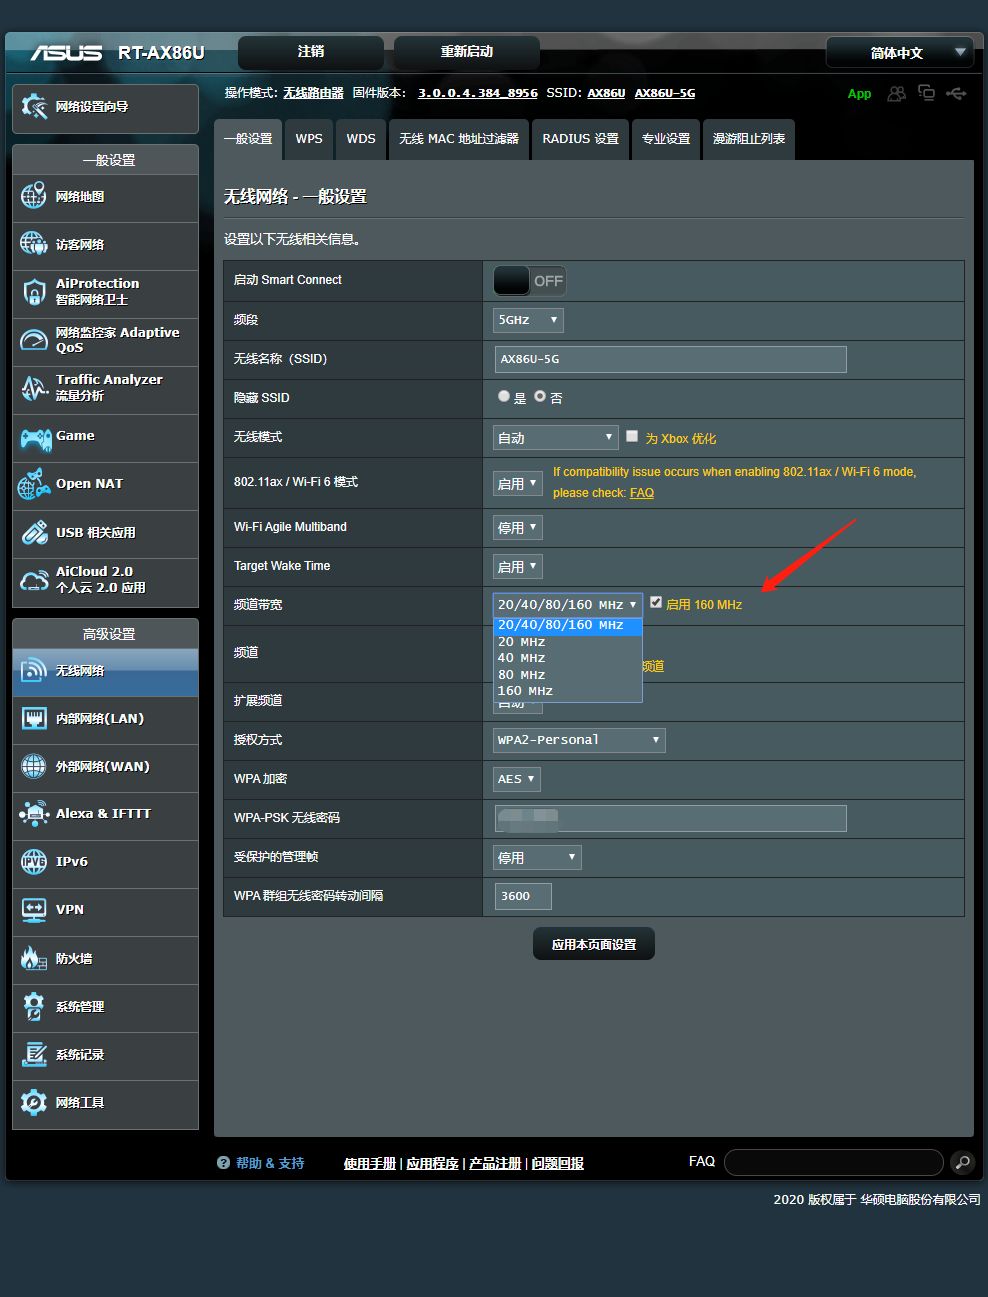The image size is (988, 1297).
Task: Choose 80 MHz in bandwidth list
Action: pos(567,675)
